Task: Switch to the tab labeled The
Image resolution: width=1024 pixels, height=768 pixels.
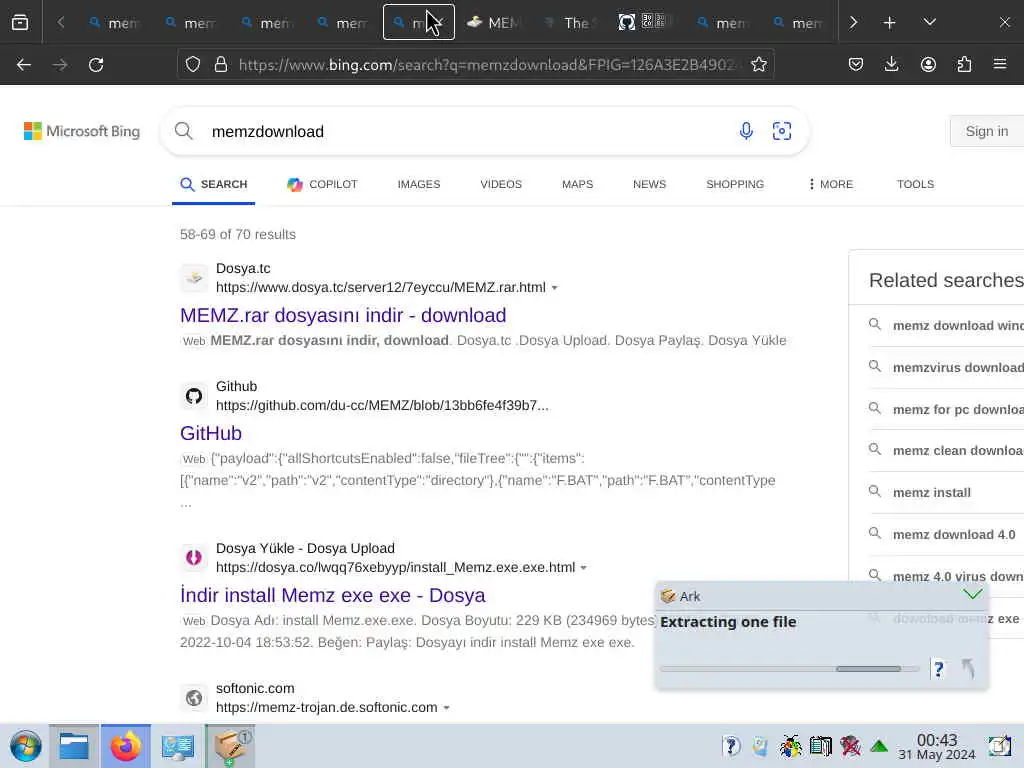Action: click(569, 22)
